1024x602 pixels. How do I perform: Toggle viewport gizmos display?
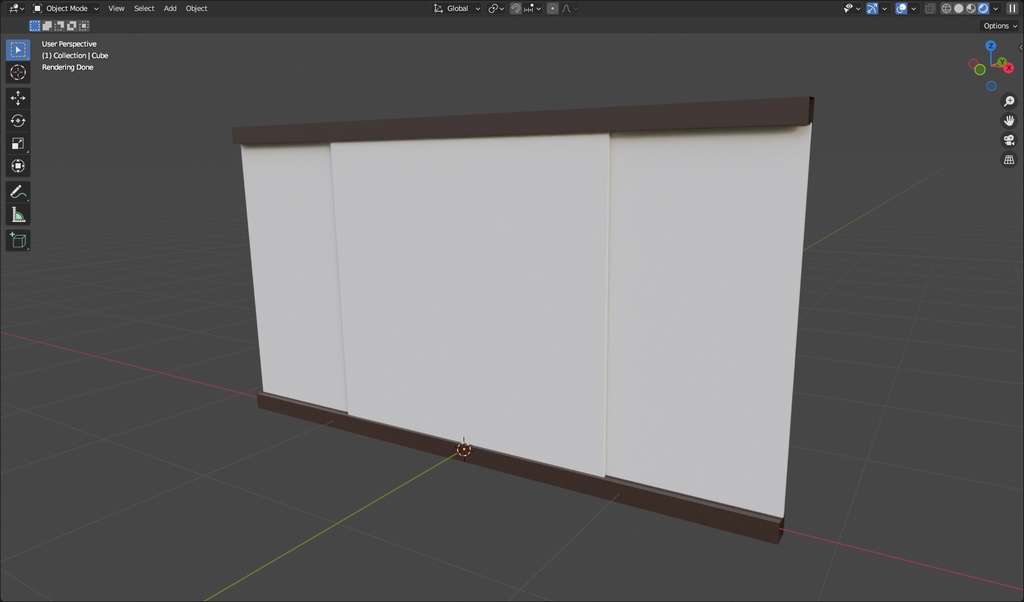pos(872,8)
